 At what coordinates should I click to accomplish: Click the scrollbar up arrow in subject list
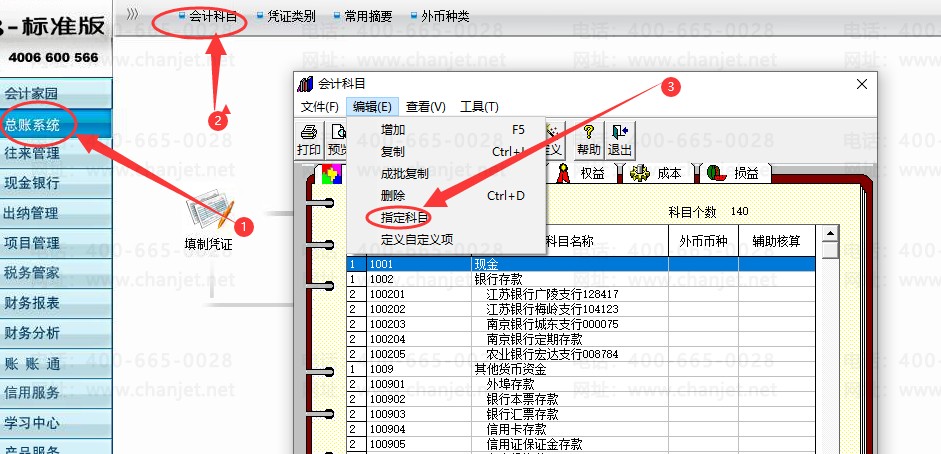click(x=830, y=234)
